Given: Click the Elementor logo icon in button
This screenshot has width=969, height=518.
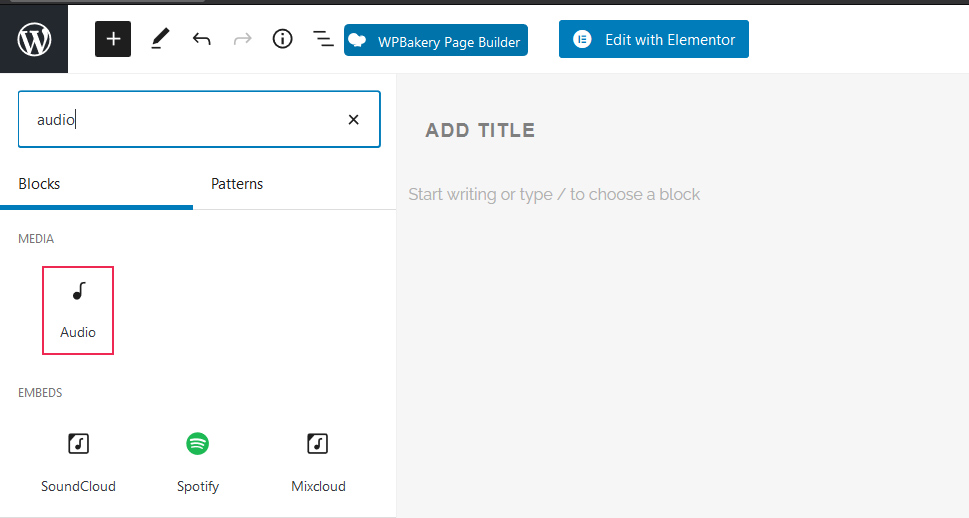Looking at the screenshot, I should click(x=582, y=40).
